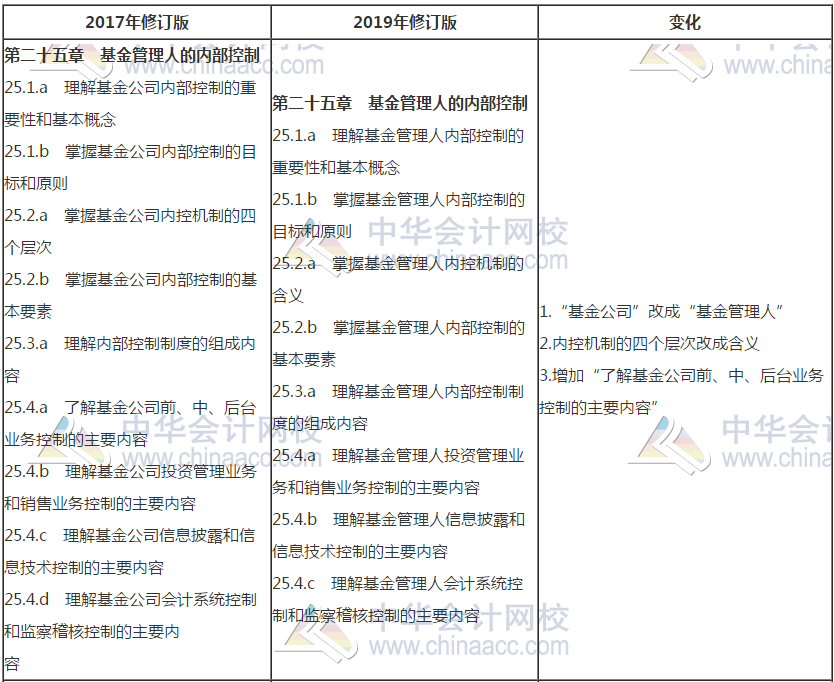Select item 25.1.b in the 2019 column
The height and width of the screenshot is (682, 834).
[398, 215]
